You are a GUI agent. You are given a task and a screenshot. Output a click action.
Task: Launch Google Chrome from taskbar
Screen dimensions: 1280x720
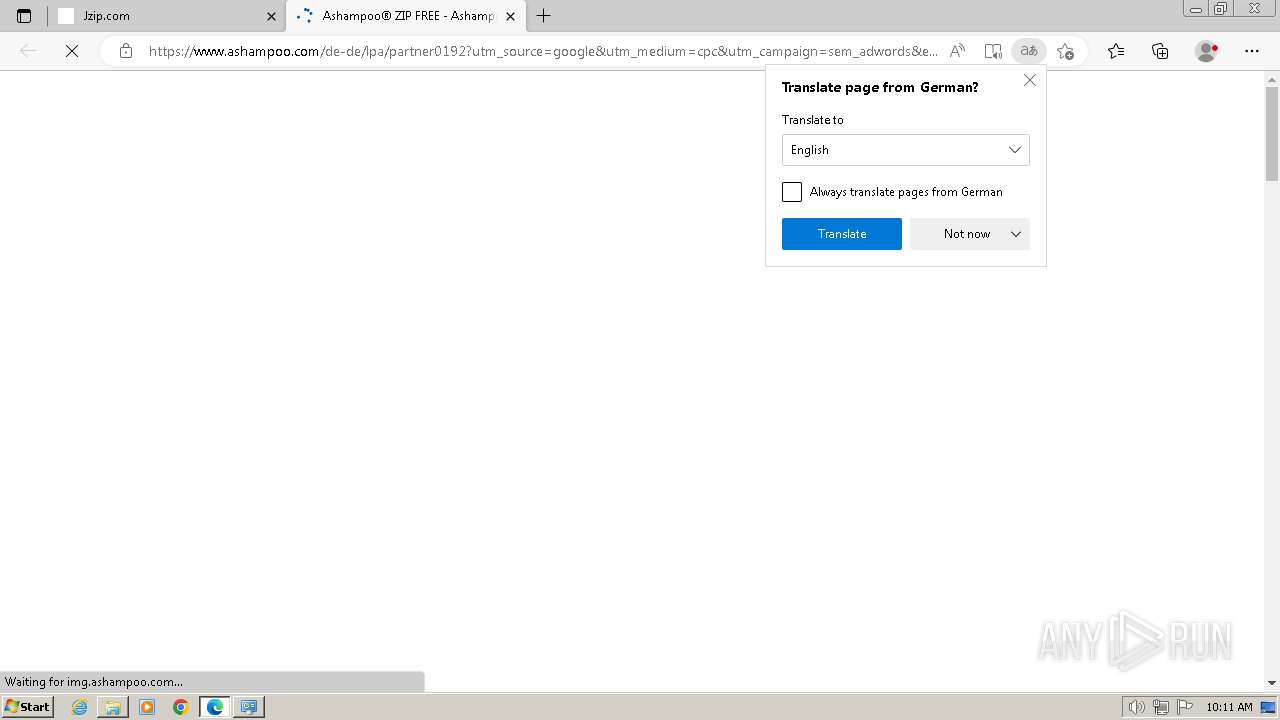(x=181, y=707)
